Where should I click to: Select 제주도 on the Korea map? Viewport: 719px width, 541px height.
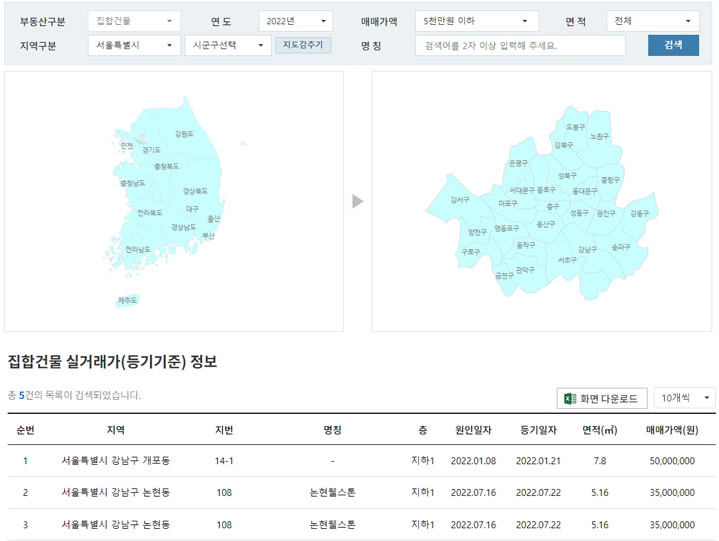click(127, 300)
